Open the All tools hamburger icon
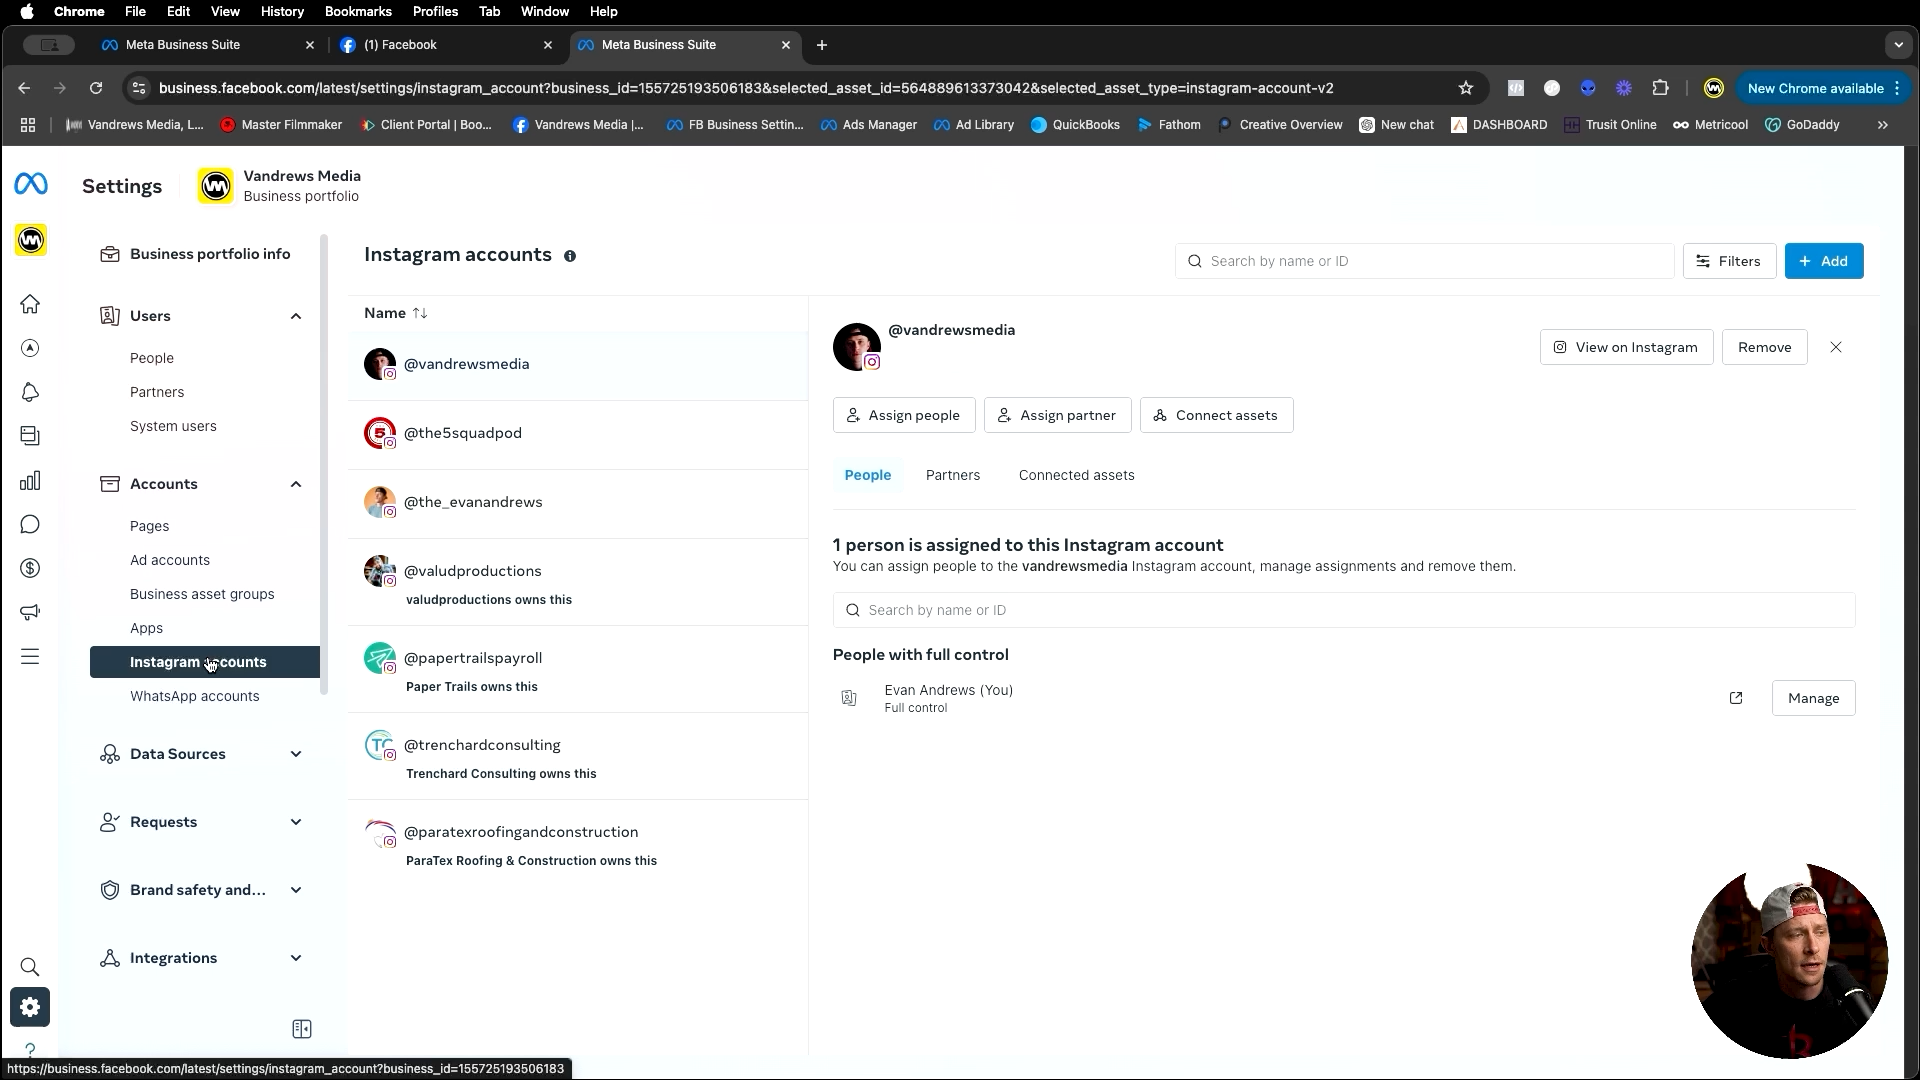 (30, 657)
